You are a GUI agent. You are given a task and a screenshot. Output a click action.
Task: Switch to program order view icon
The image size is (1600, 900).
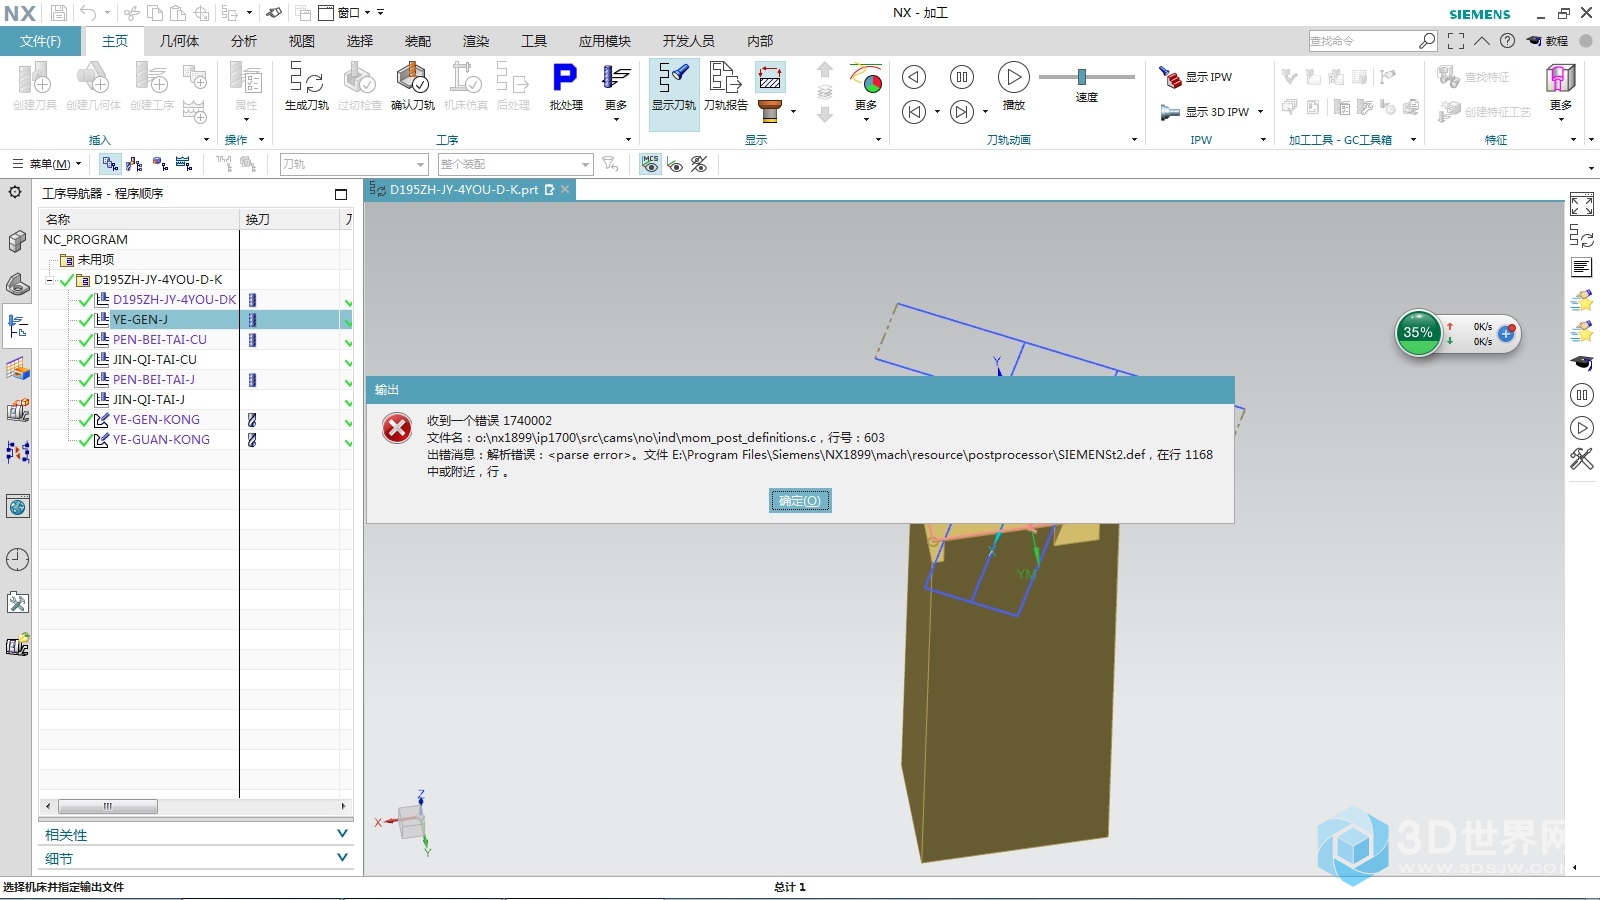(110, 164)
